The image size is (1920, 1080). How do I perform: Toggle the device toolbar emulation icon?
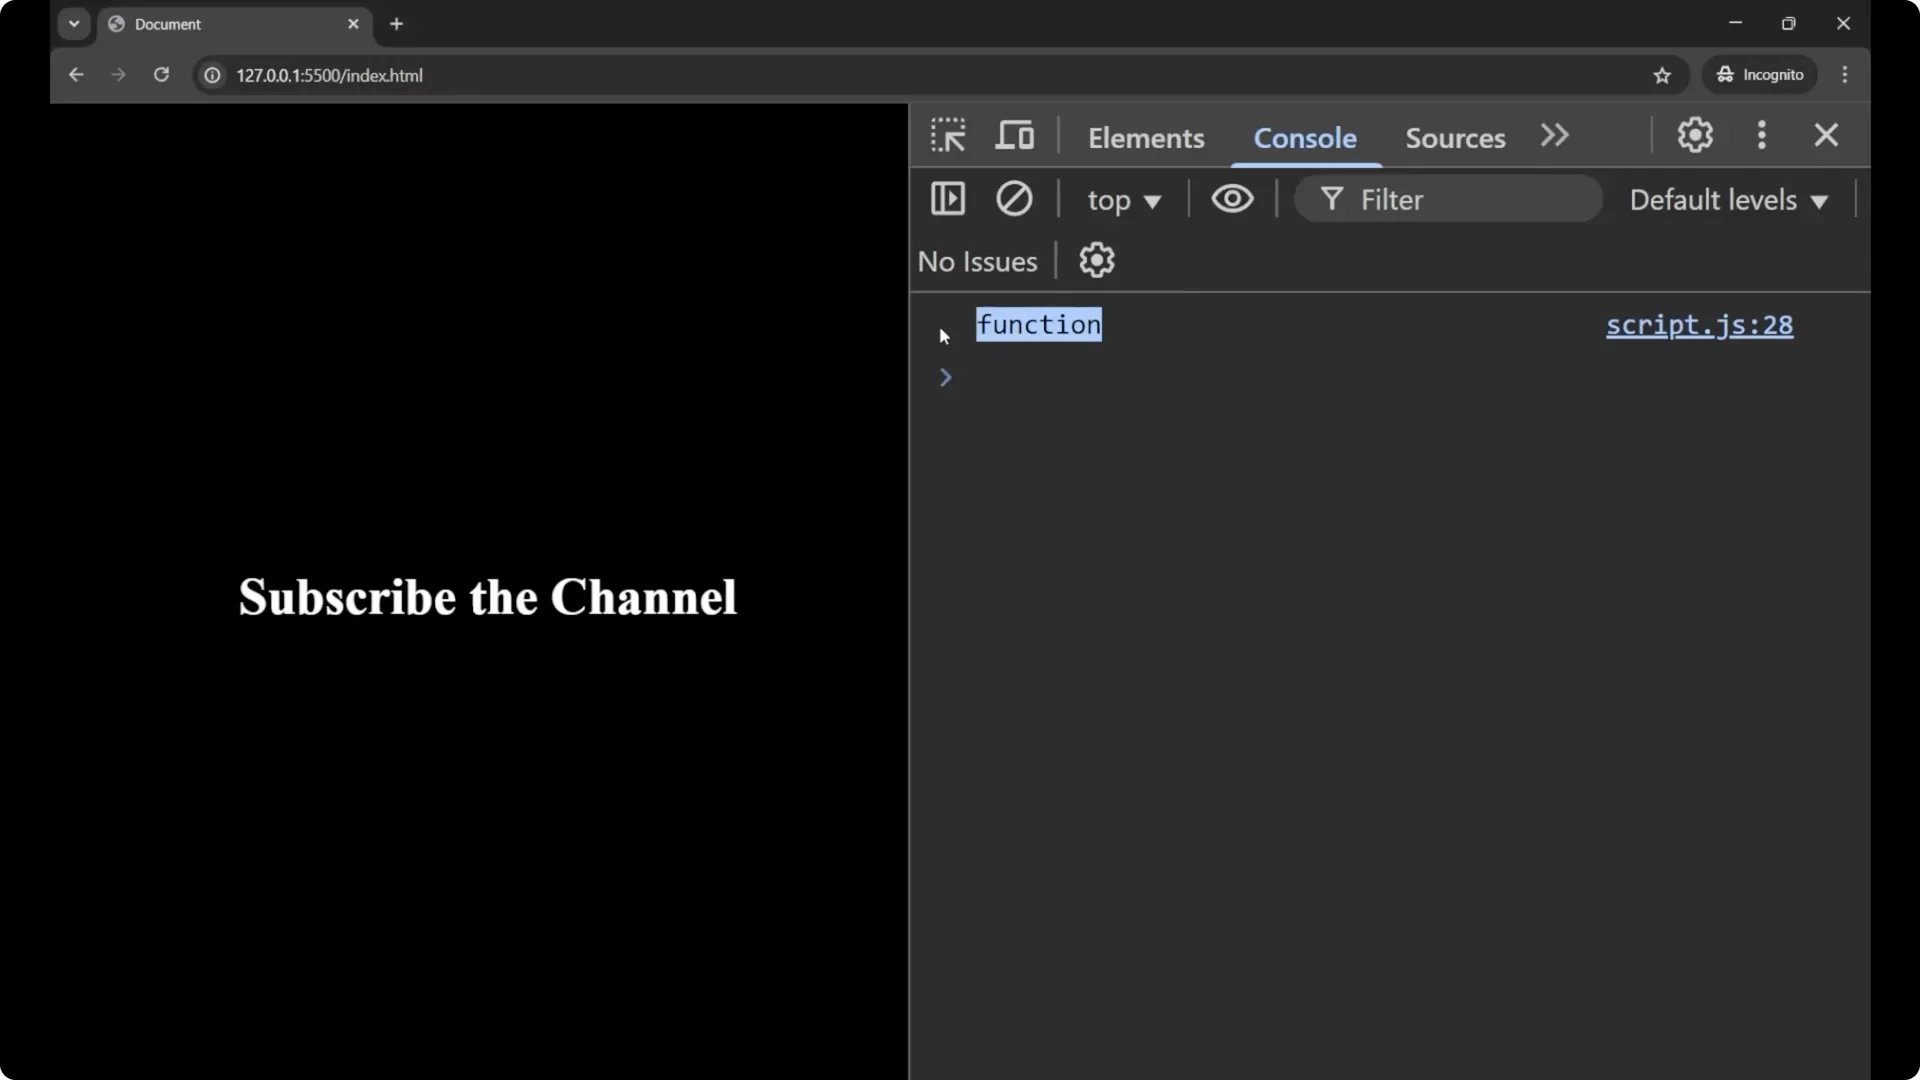point(1014,135)
